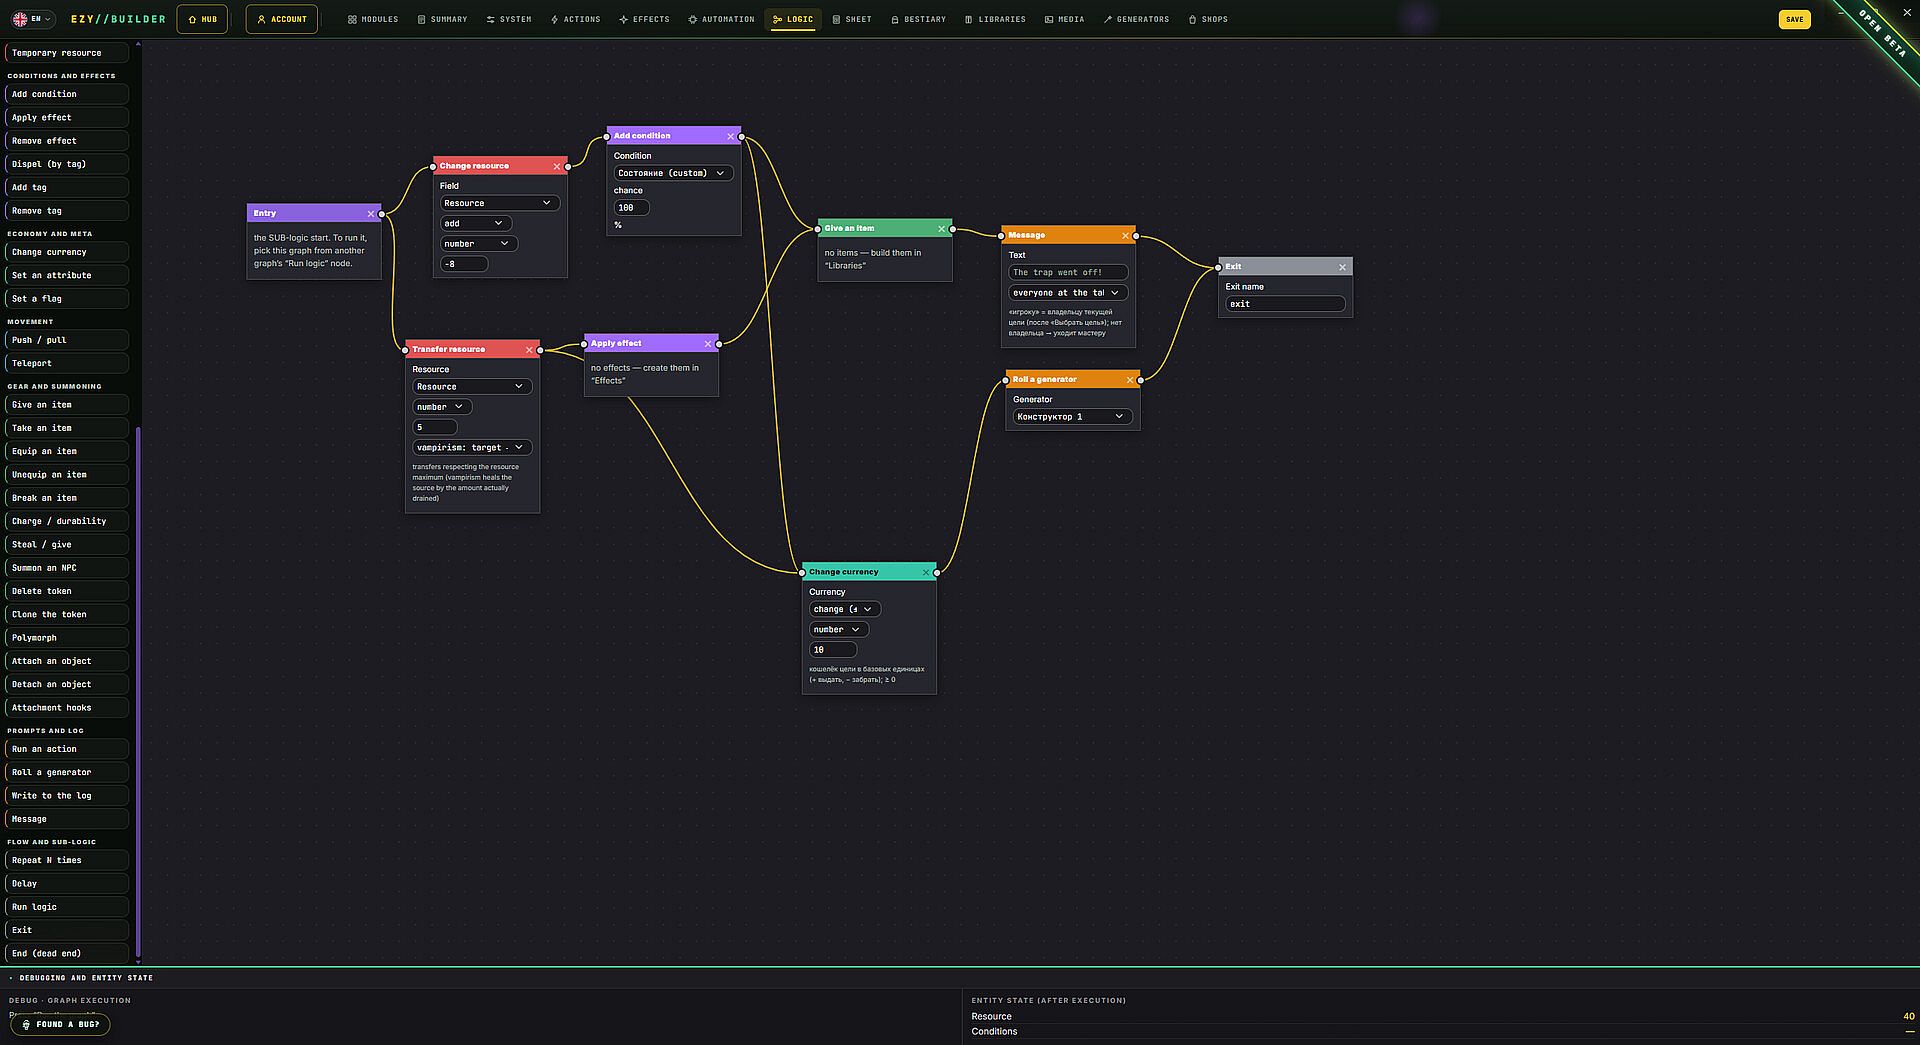Select Polymorph node in palette
Image resolution: width=1920 pixels, height=1045 pixels.
click(x=67, y=638)
